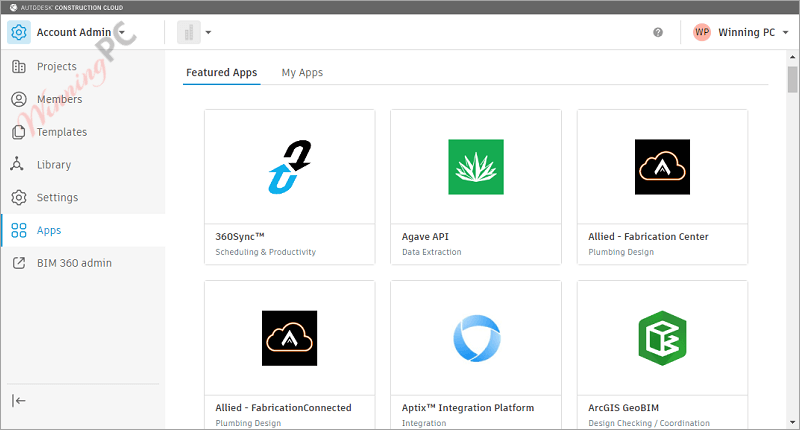Click the scrollbar down arrow
Viewport: 800px width, 430px height.
tap(792, 422)
